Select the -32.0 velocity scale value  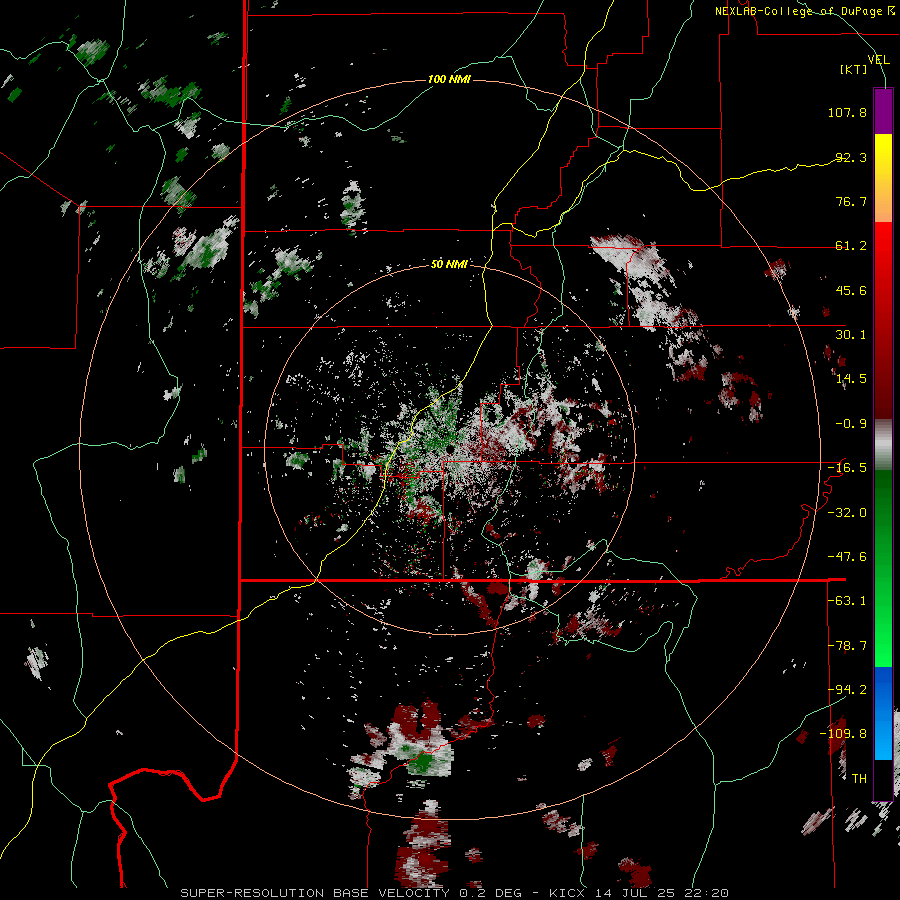click(x=847, y=512)
